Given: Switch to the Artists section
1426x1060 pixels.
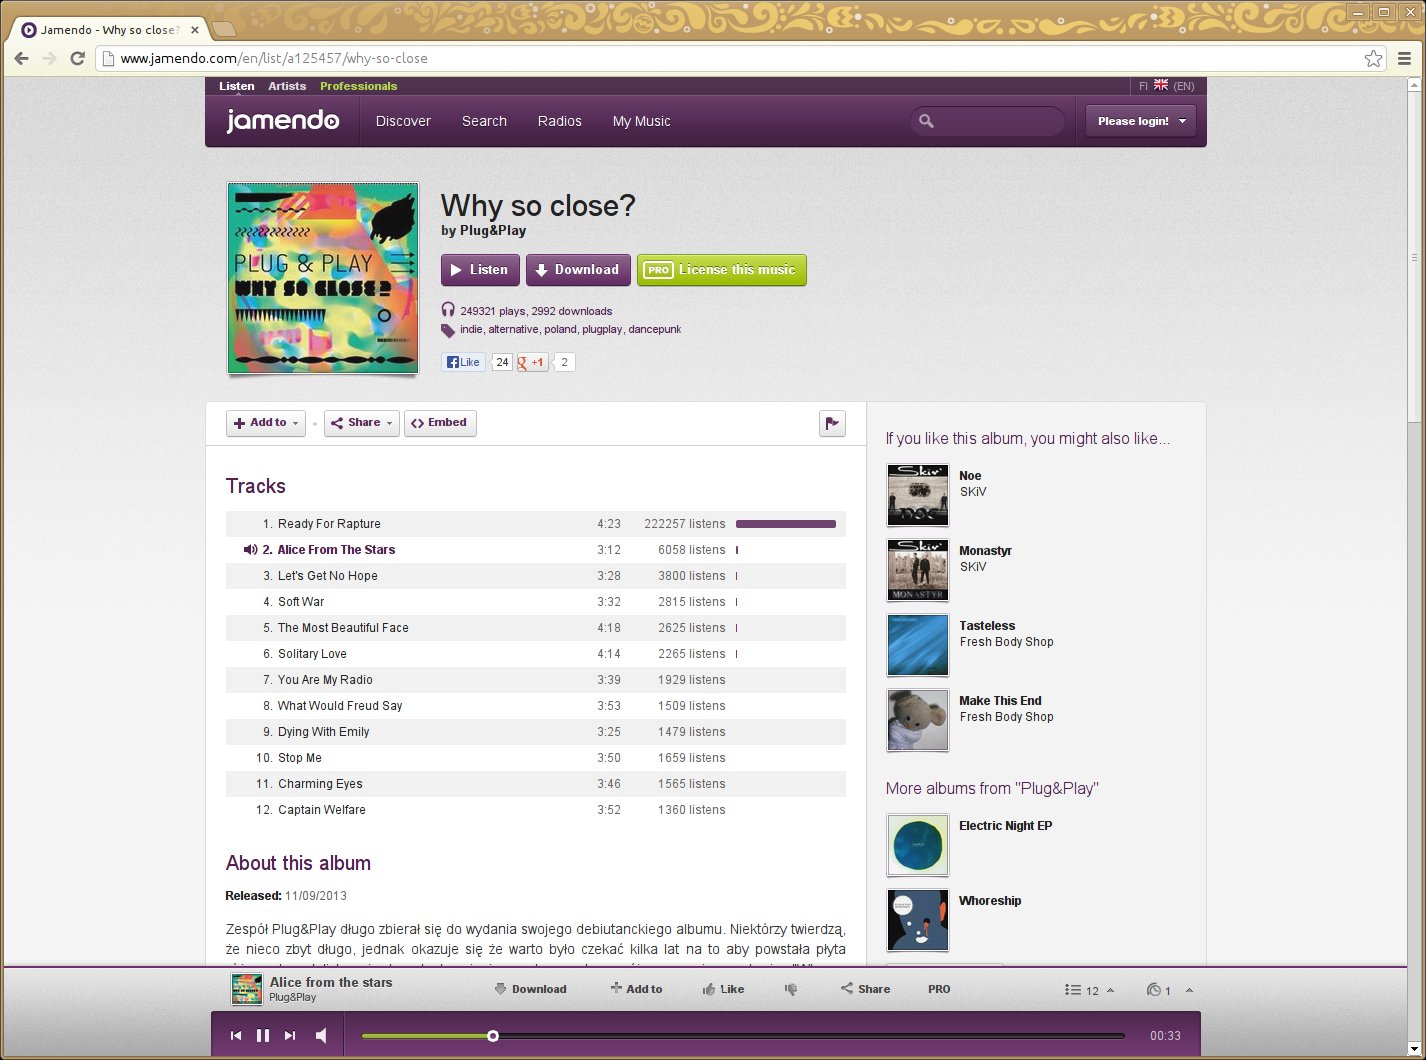Looking at the screenshot, I should pos(287,86).
